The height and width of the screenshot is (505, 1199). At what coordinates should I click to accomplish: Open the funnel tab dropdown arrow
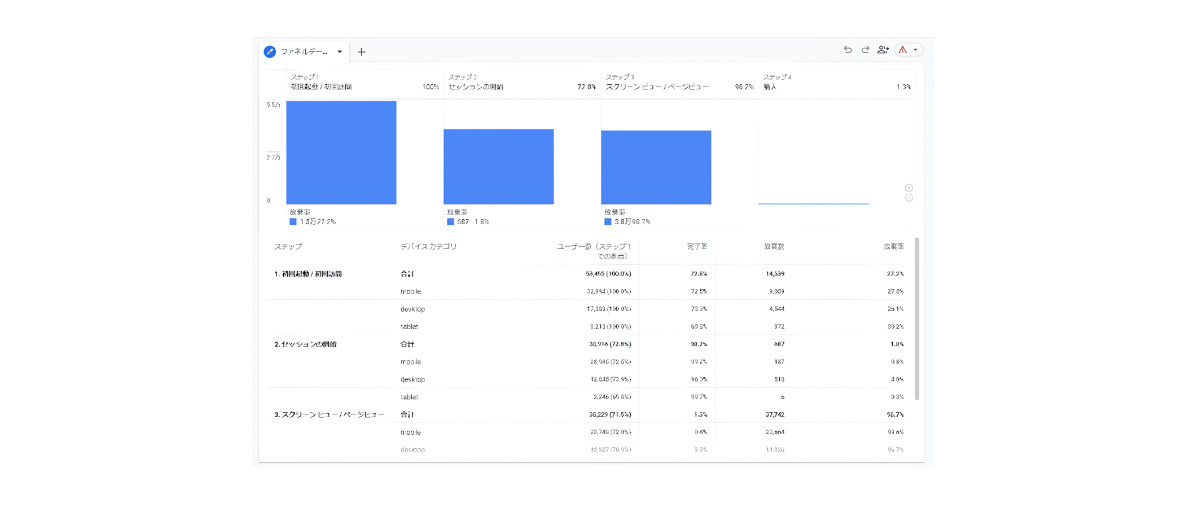339,52
